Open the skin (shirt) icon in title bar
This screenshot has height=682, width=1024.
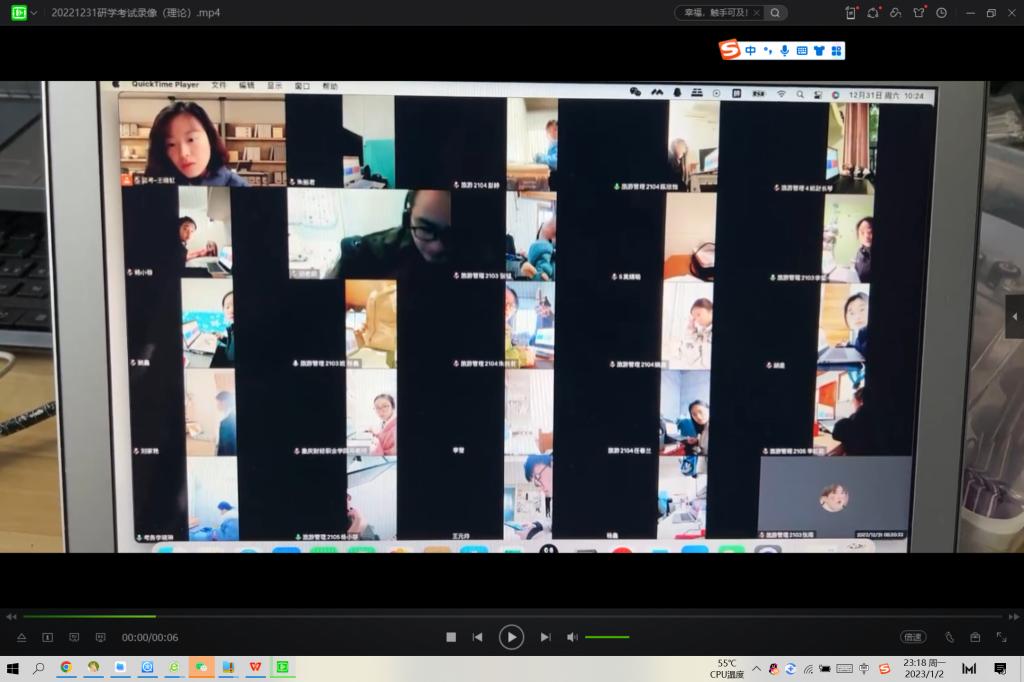(x=919, y=13)
